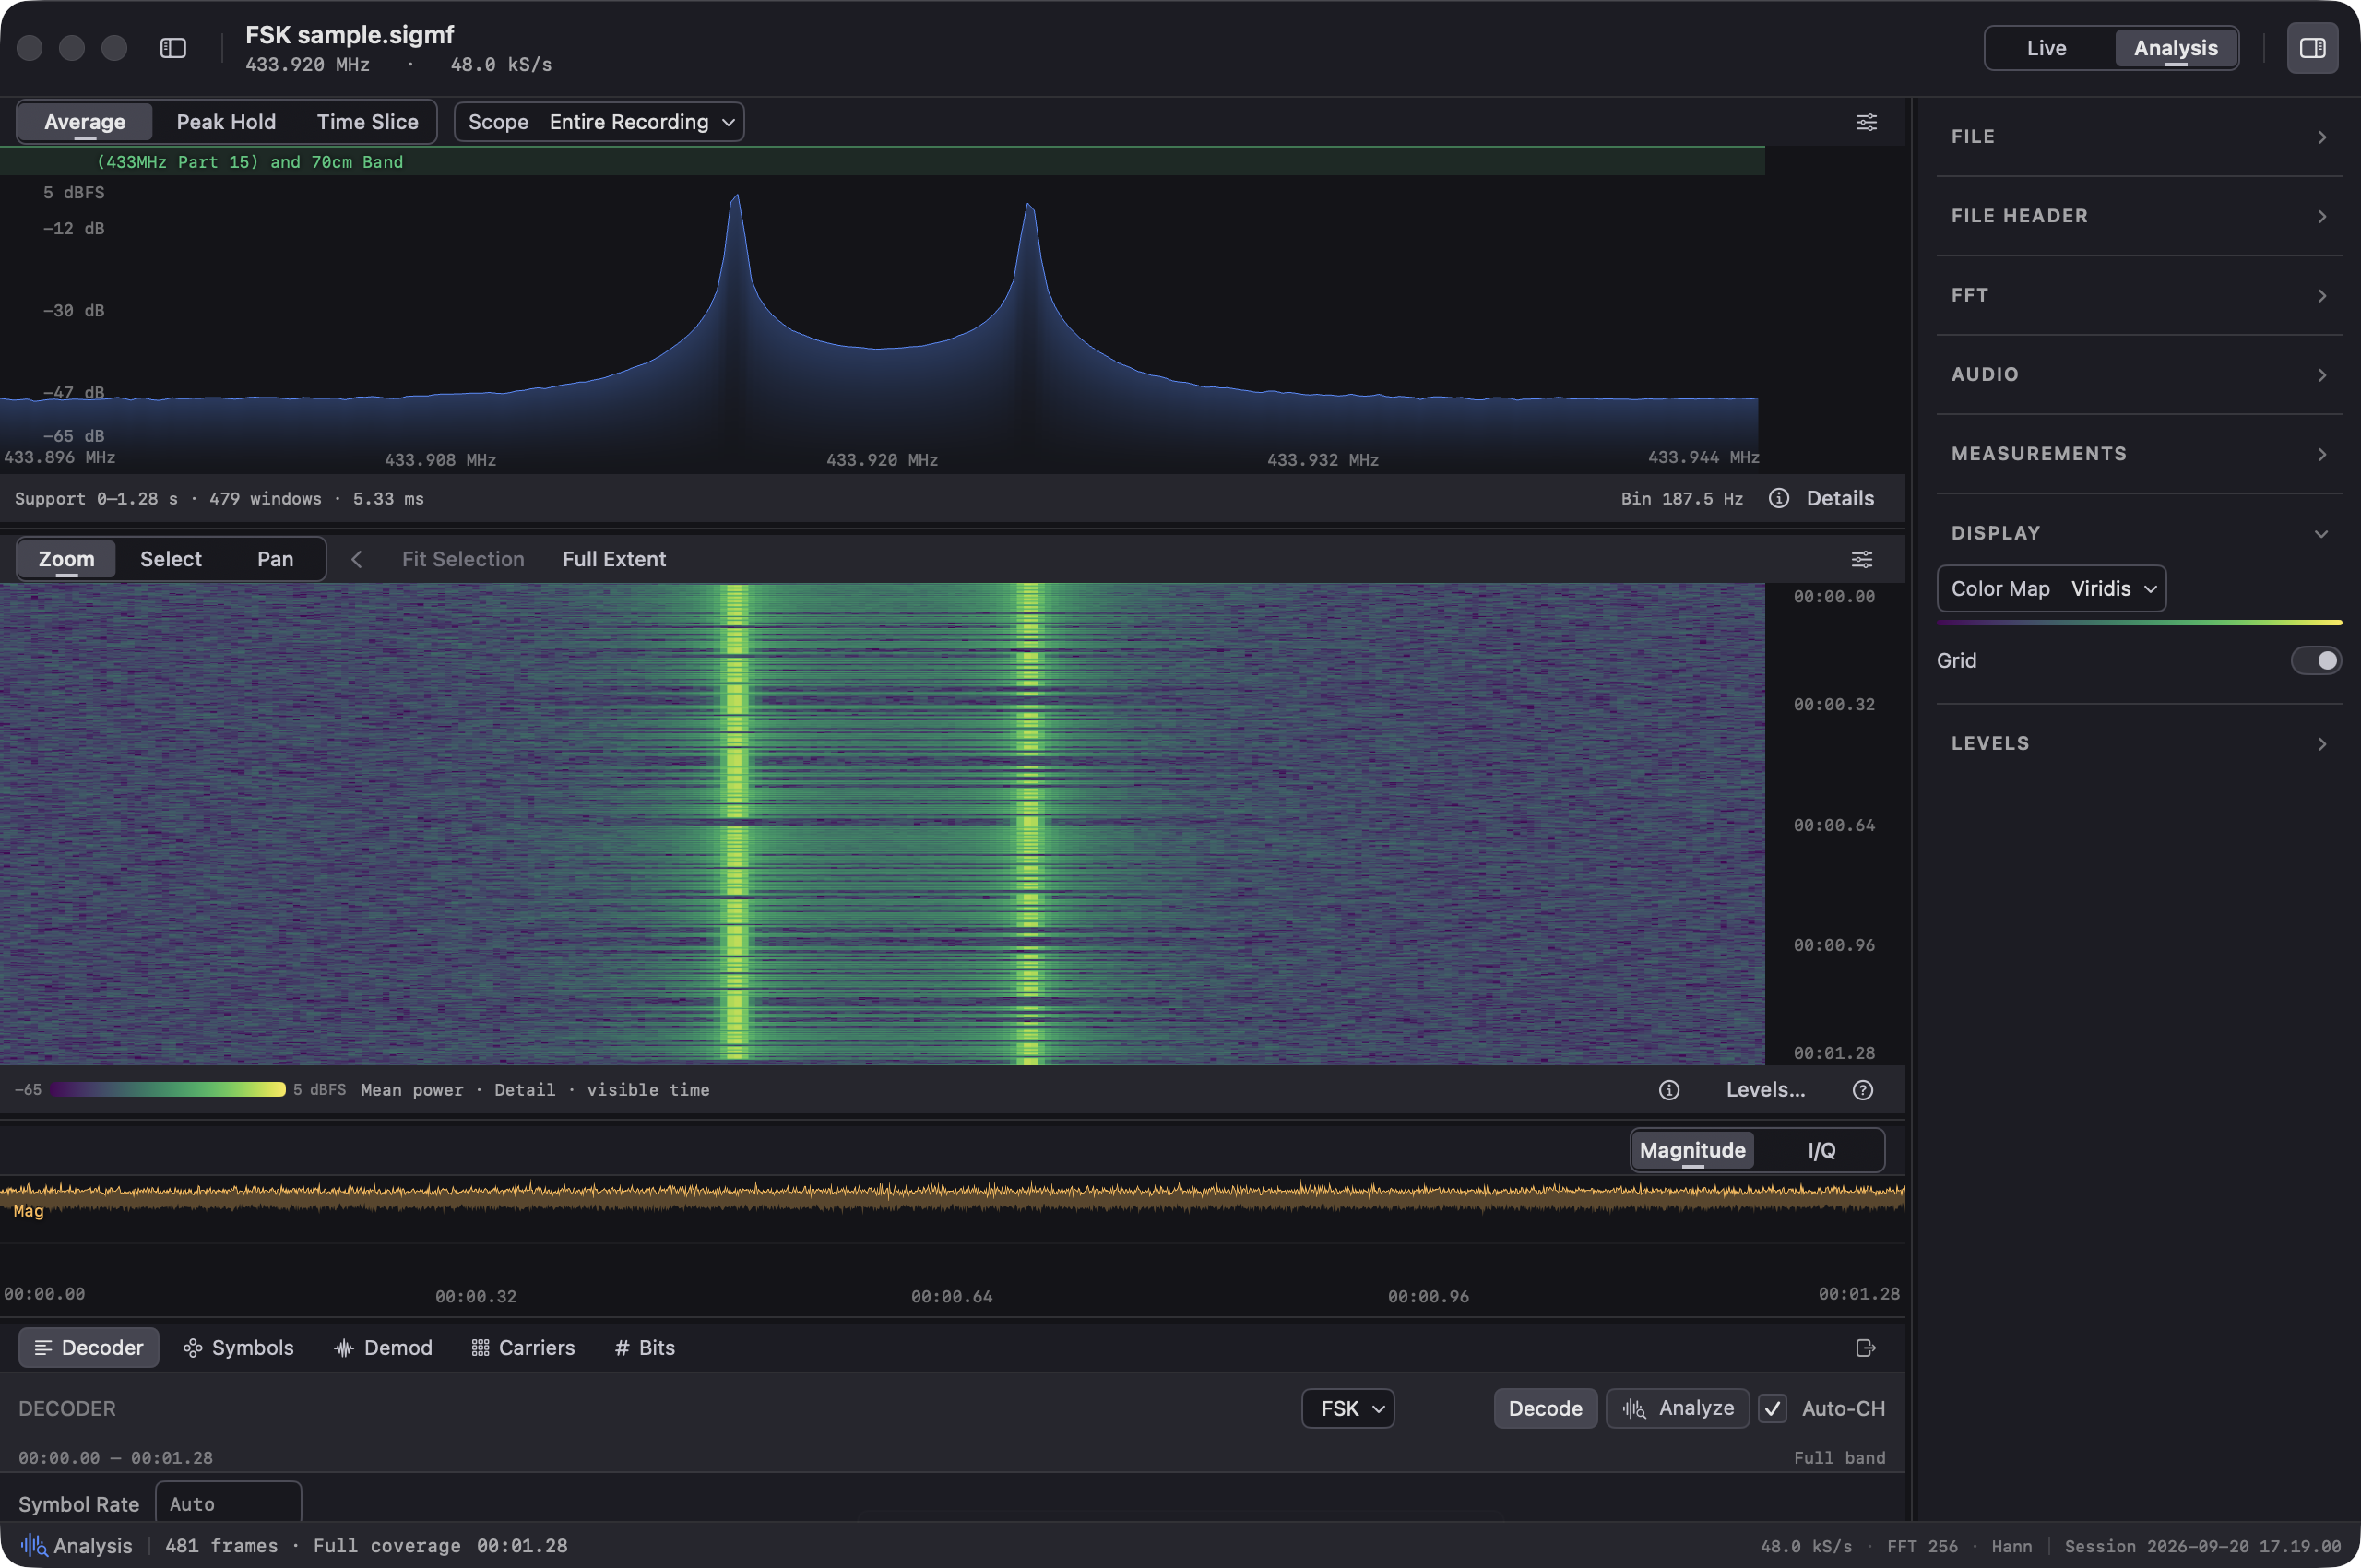Click the Decode button
2361x1568 pixels.
pos(1545,1408)
